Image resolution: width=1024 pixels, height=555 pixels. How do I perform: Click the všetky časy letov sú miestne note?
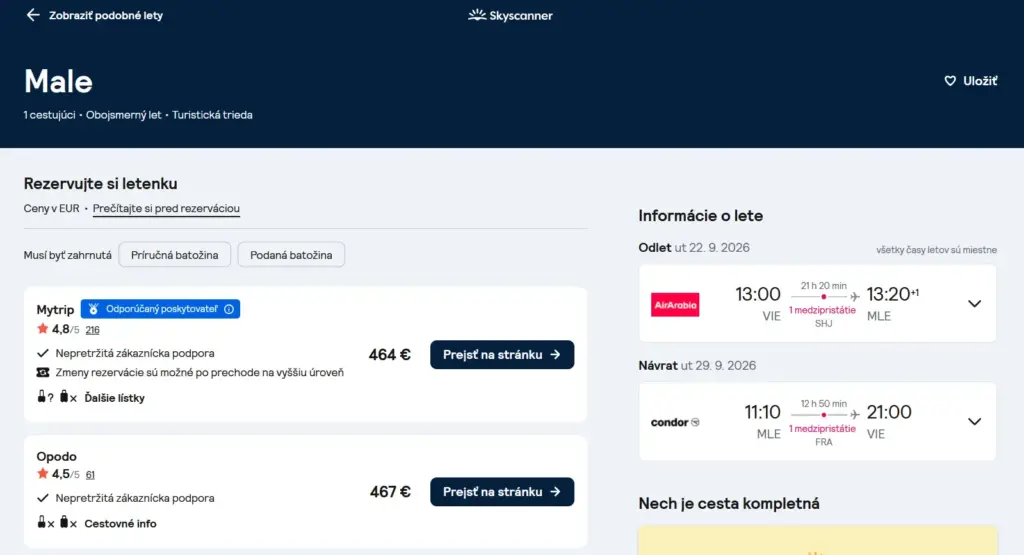(x=936, y=249)
